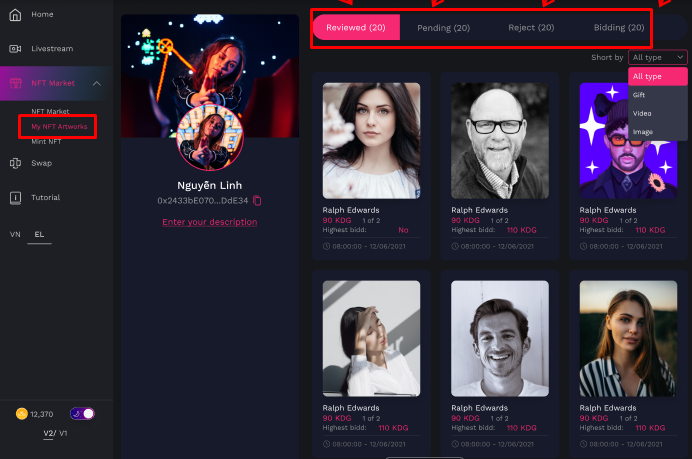Image resolution: width=692 pixels, height=459 pixels.
Task: Switch language to VN
Action: pos(15,234)
